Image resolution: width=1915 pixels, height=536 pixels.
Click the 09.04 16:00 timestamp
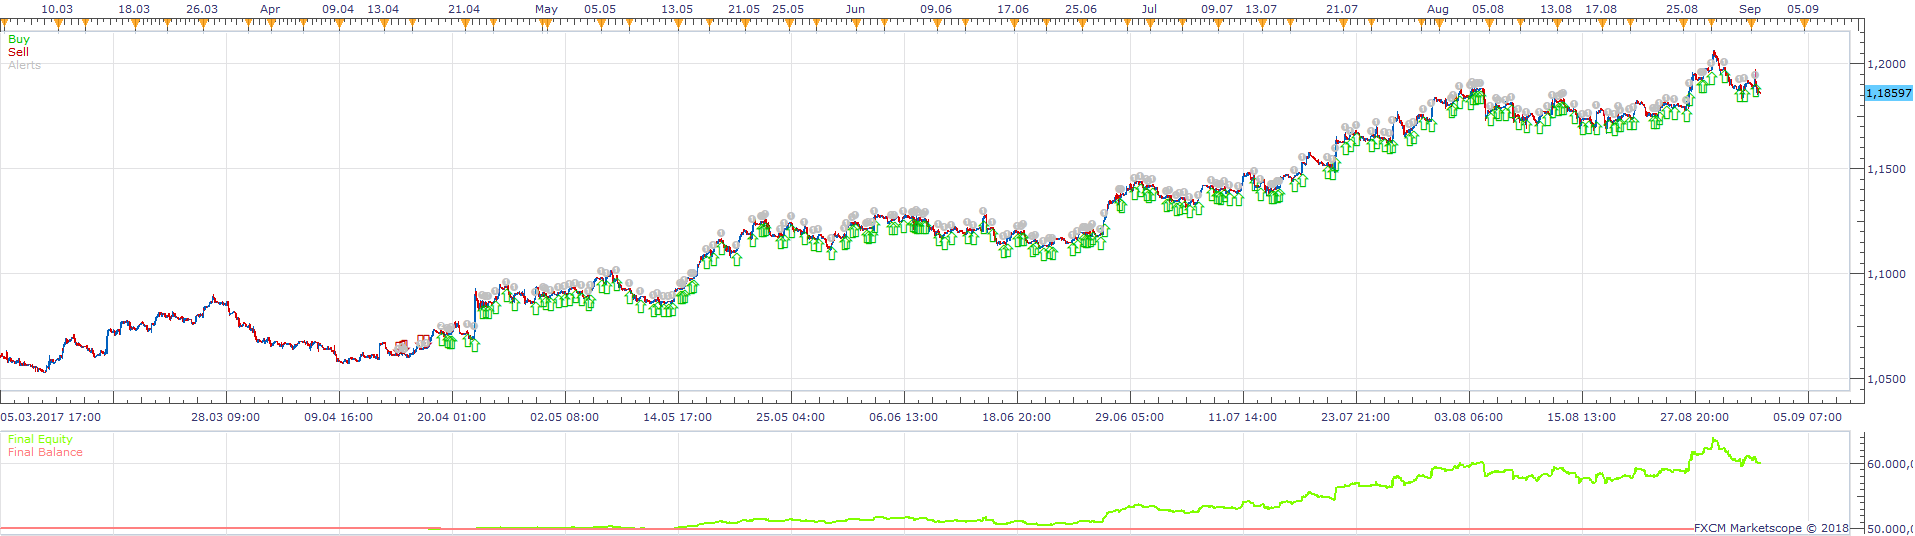[339, 417]
